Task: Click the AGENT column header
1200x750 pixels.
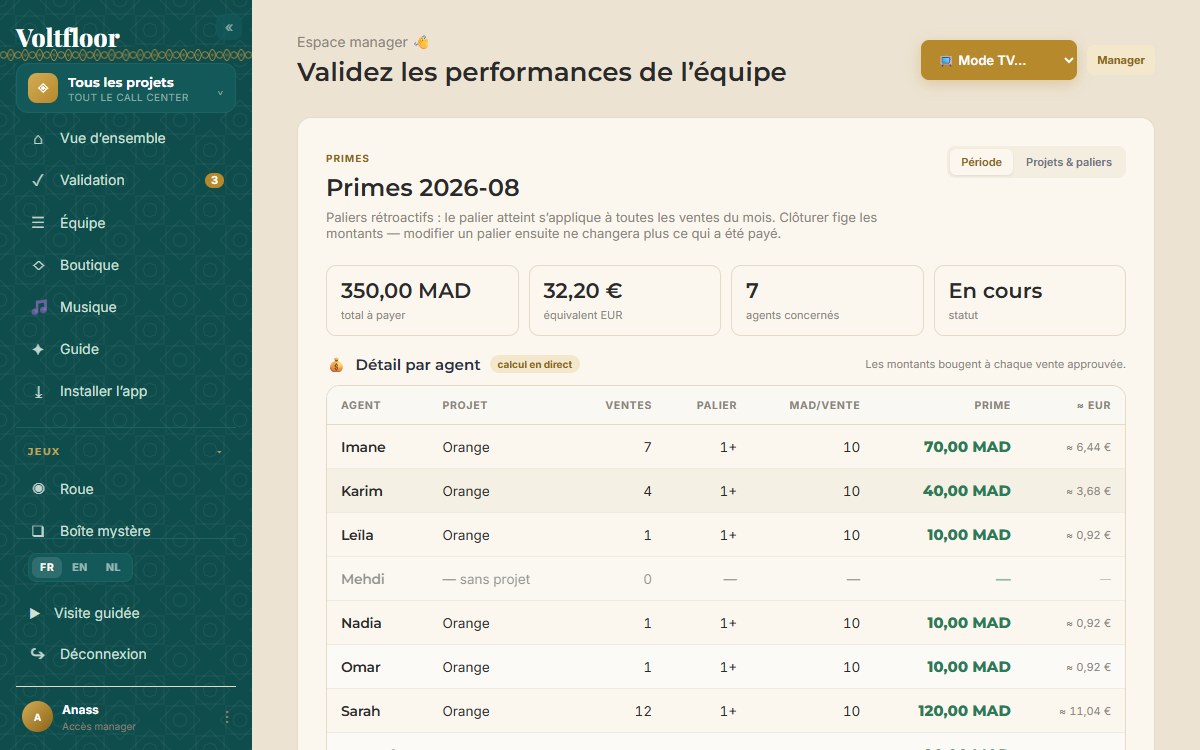Action: tap(361, 406)
